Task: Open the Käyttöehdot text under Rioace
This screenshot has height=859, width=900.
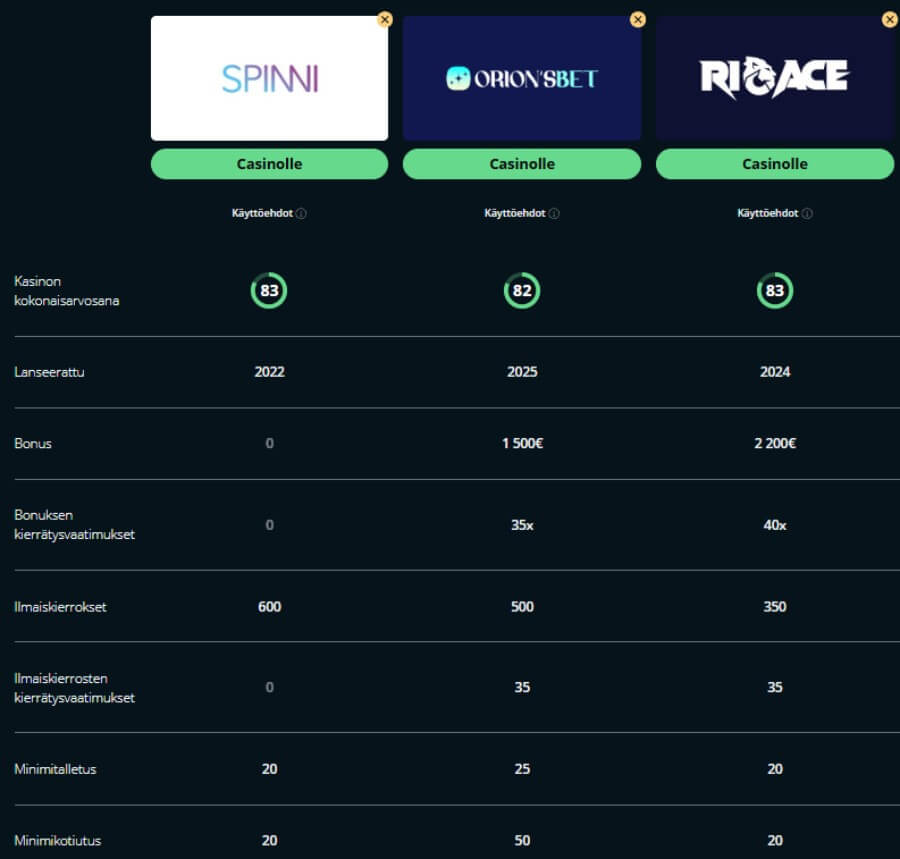Action: point(767,213)
